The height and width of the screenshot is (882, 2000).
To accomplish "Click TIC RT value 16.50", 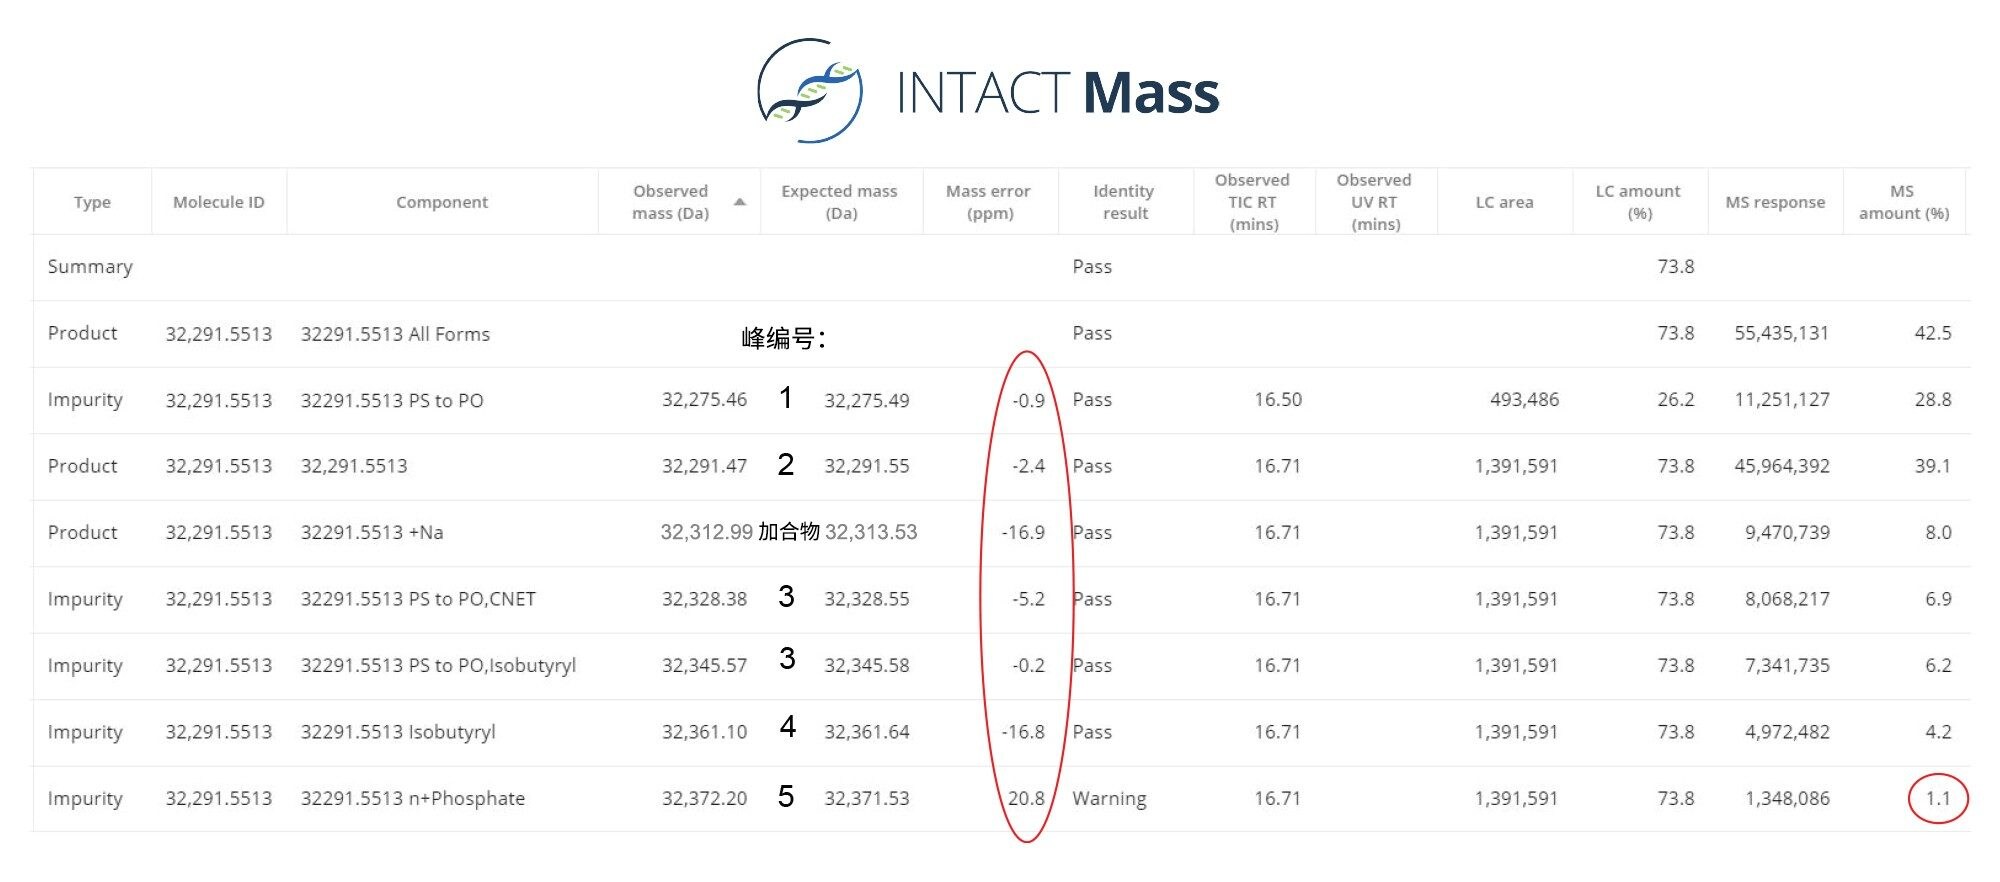I will click(1278, 400).
